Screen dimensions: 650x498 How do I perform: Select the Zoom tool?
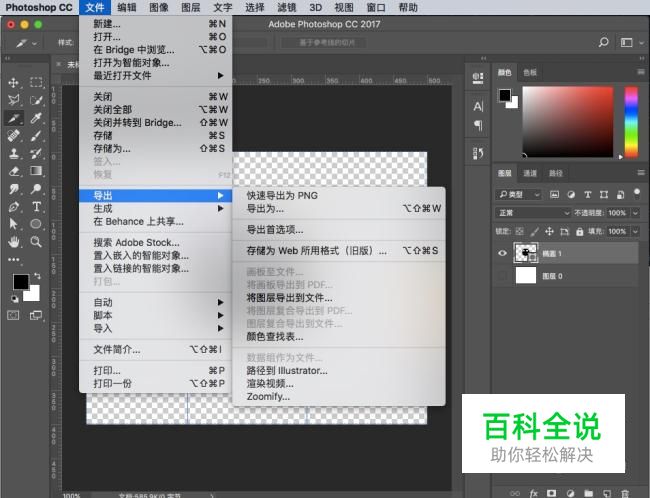[x=36, y=242]
